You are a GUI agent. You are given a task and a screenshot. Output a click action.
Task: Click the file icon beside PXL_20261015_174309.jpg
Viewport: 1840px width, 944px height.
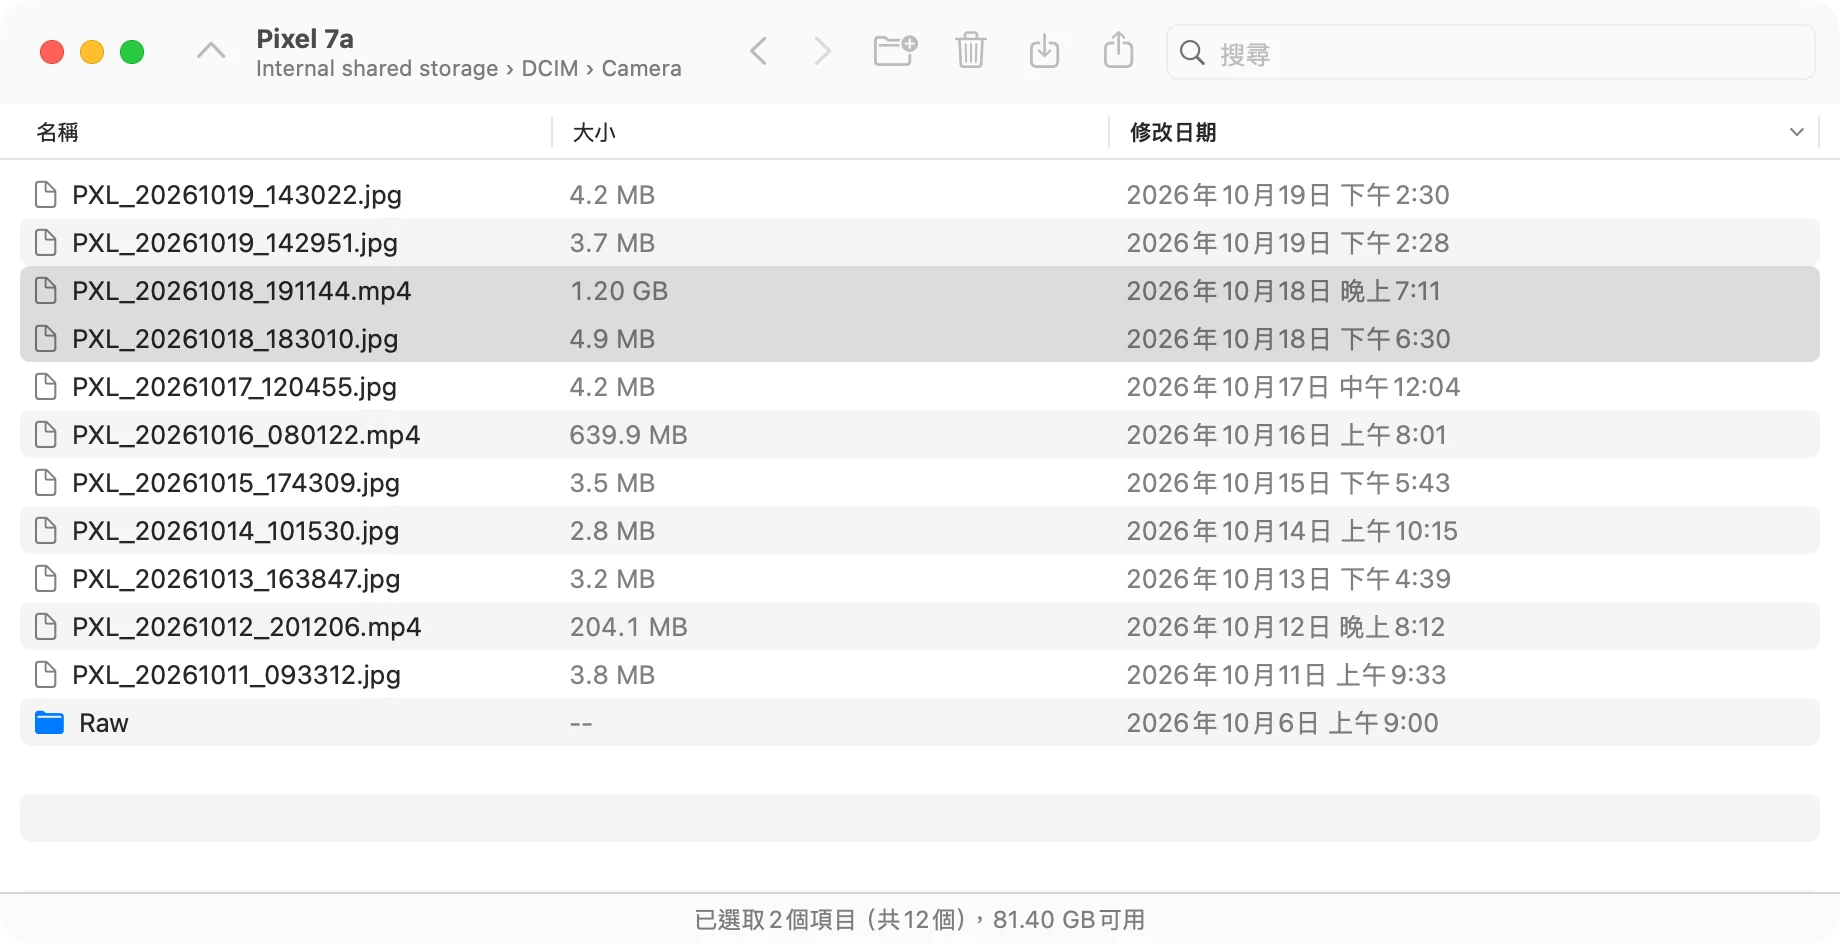tap(46, 483)
